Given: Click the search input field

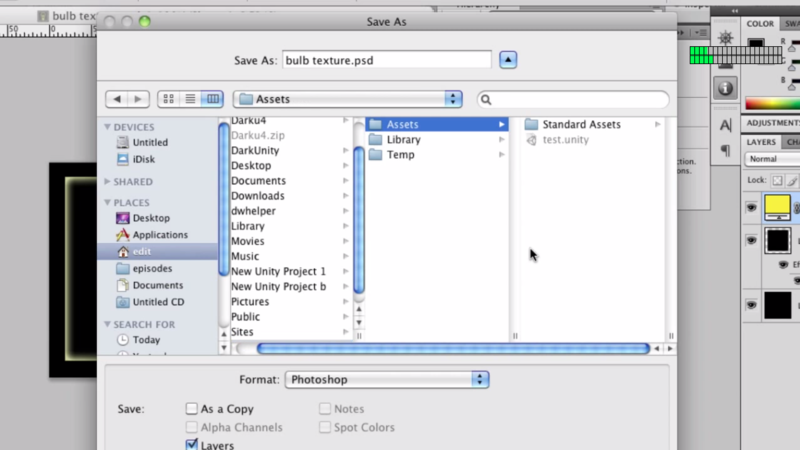Looking at the screenshot, I should point(573,99).
